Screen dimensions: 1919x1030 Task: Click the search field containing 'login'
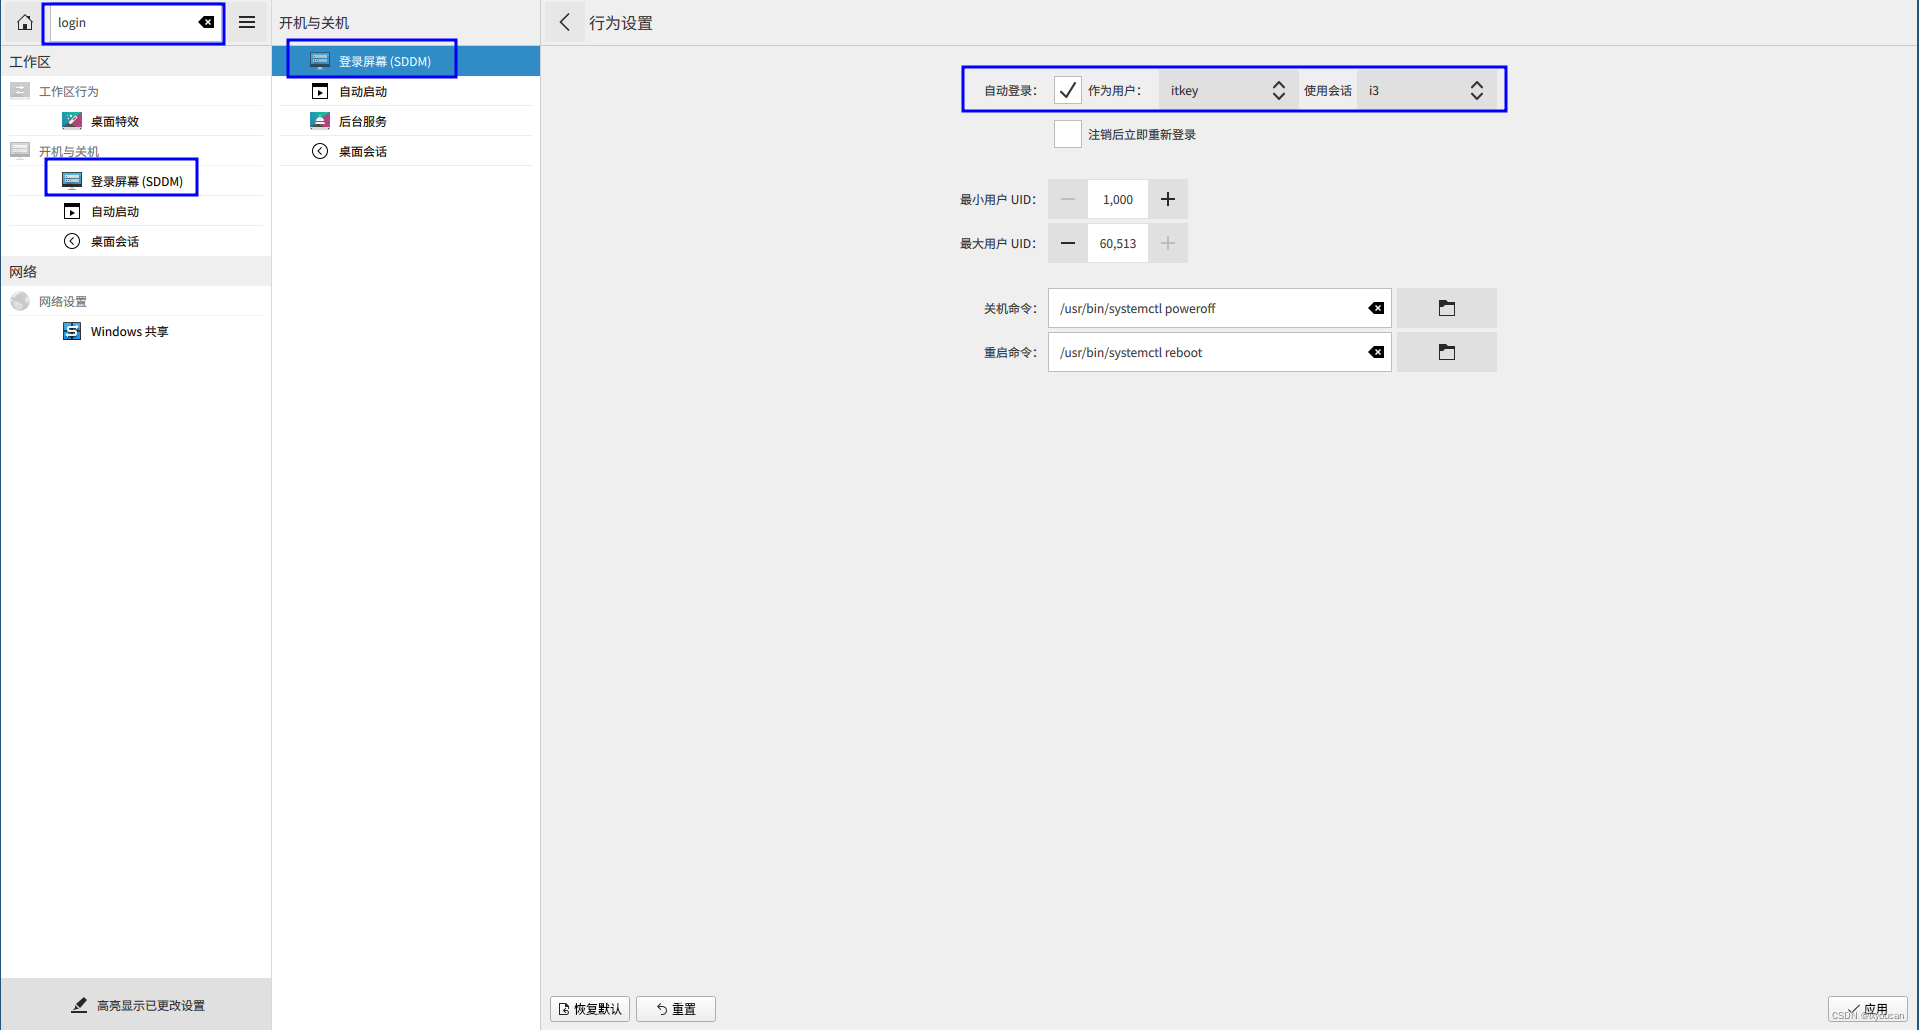pyautogui.click(x=134, y=22)
